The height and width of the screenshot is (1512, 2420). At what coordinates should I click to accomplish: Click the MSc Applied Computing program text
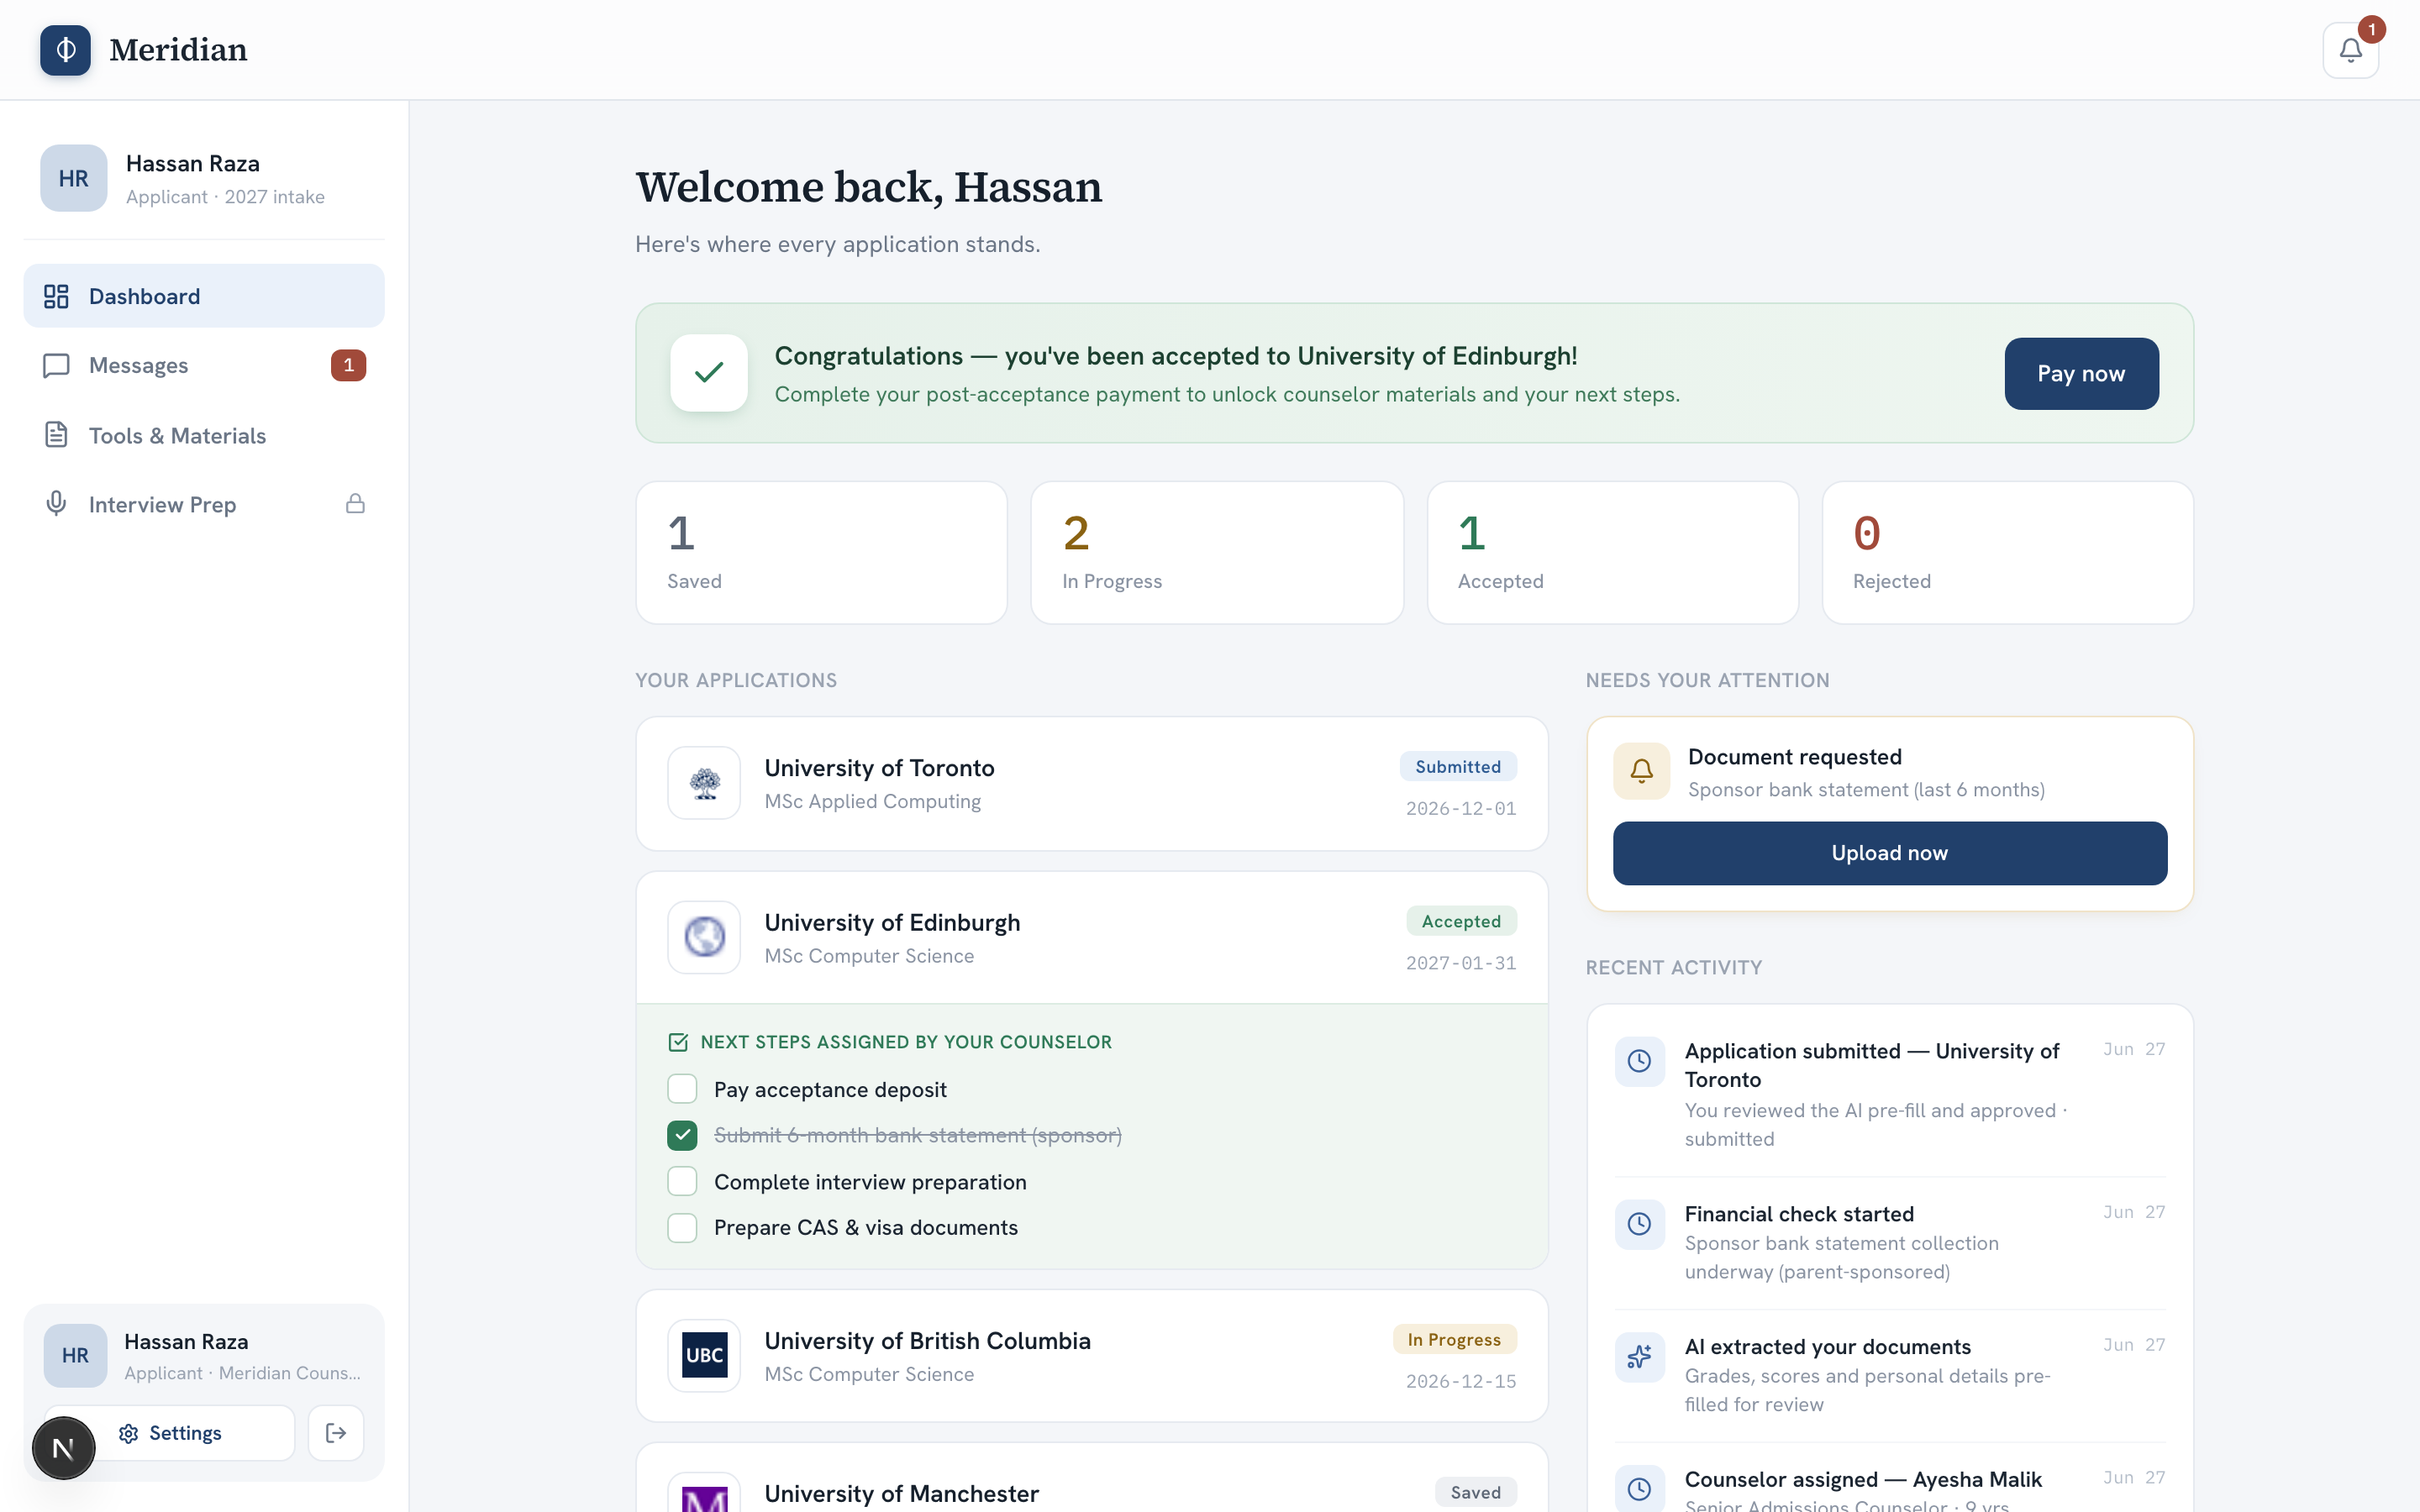click(872, 801)
